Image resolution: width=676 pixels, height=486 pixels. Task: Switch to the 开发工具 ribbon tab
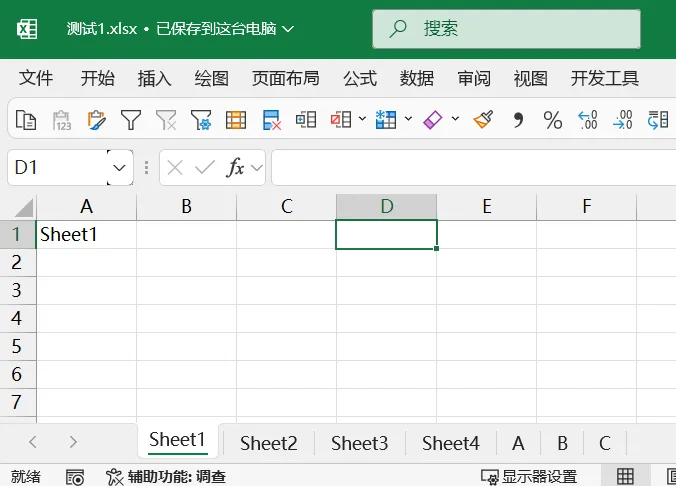click(x=604, y=78)
